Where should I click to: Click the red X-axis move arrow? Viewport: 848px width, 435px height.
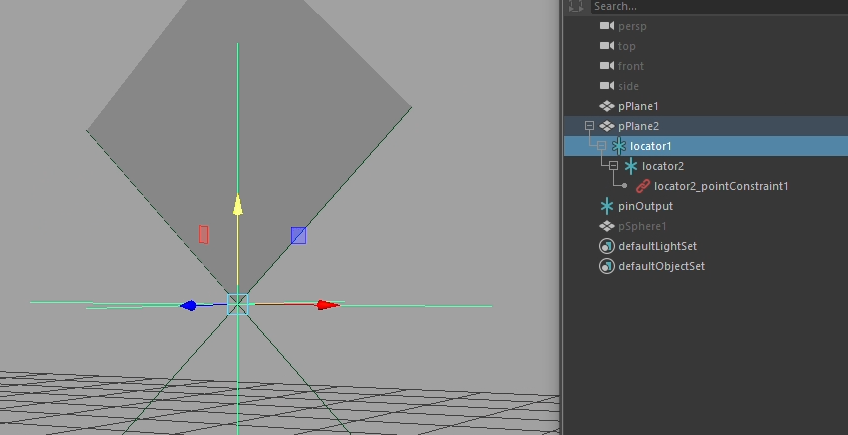click(x=328, y=305)
